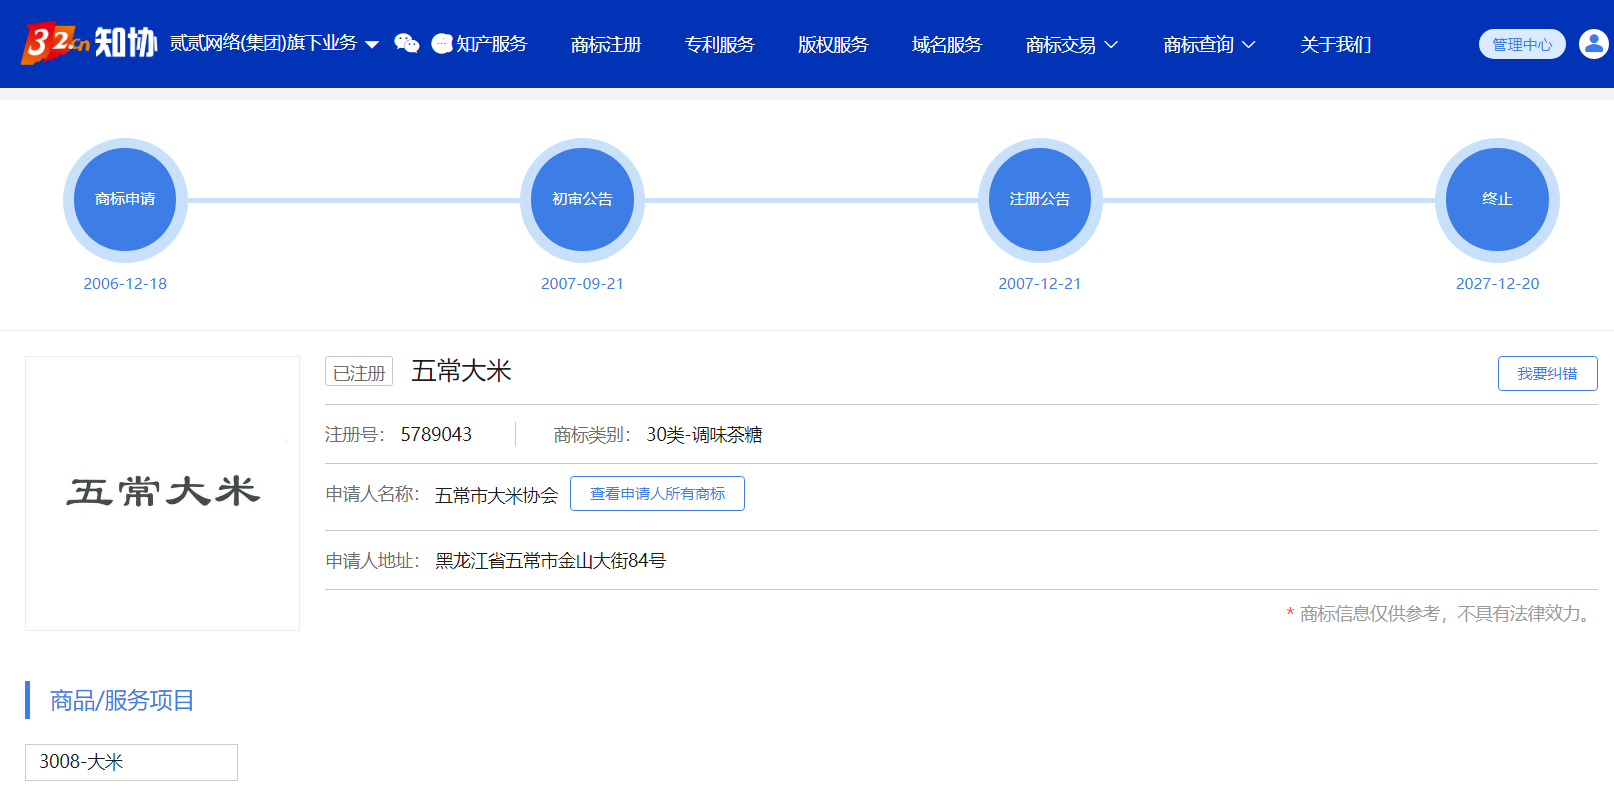Click the 知产服务 chat bubble icon
Image resolution: width=1614 pixels, height=793 pixels.
(442, 44)
